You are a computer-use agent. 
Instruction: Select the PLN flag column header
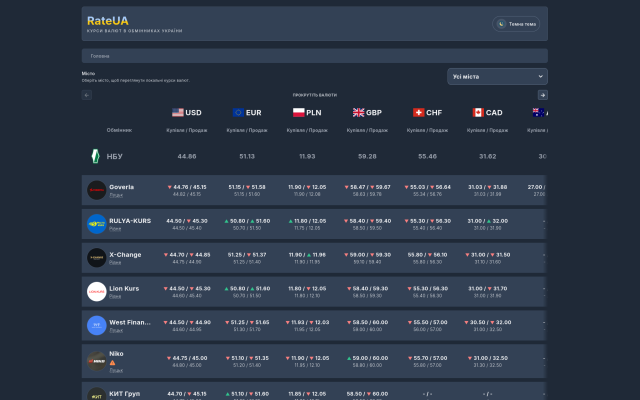(307, 113)
